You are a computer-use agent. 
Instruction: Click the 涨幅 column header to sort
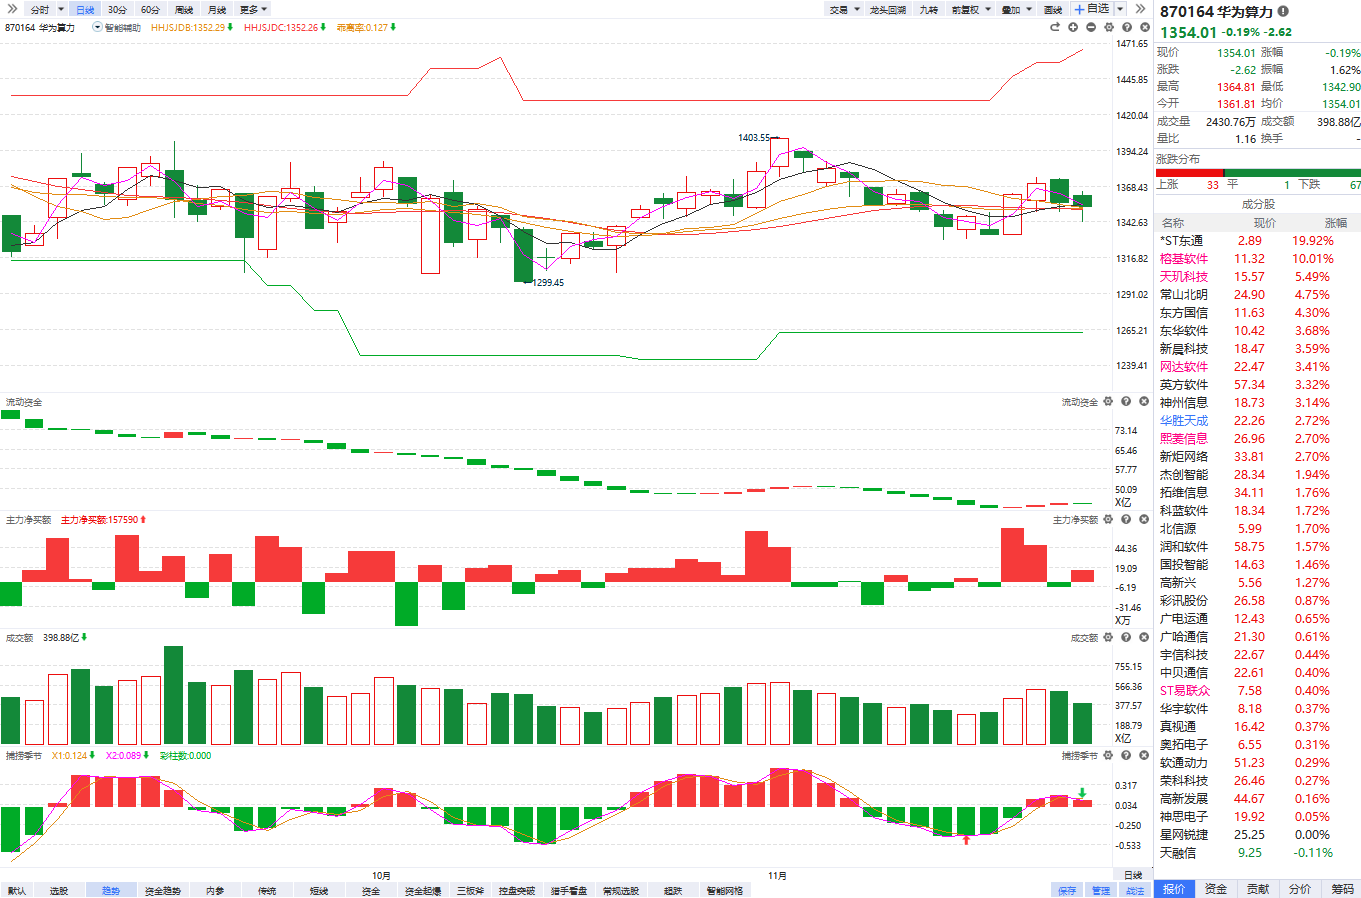(1335, 223)
